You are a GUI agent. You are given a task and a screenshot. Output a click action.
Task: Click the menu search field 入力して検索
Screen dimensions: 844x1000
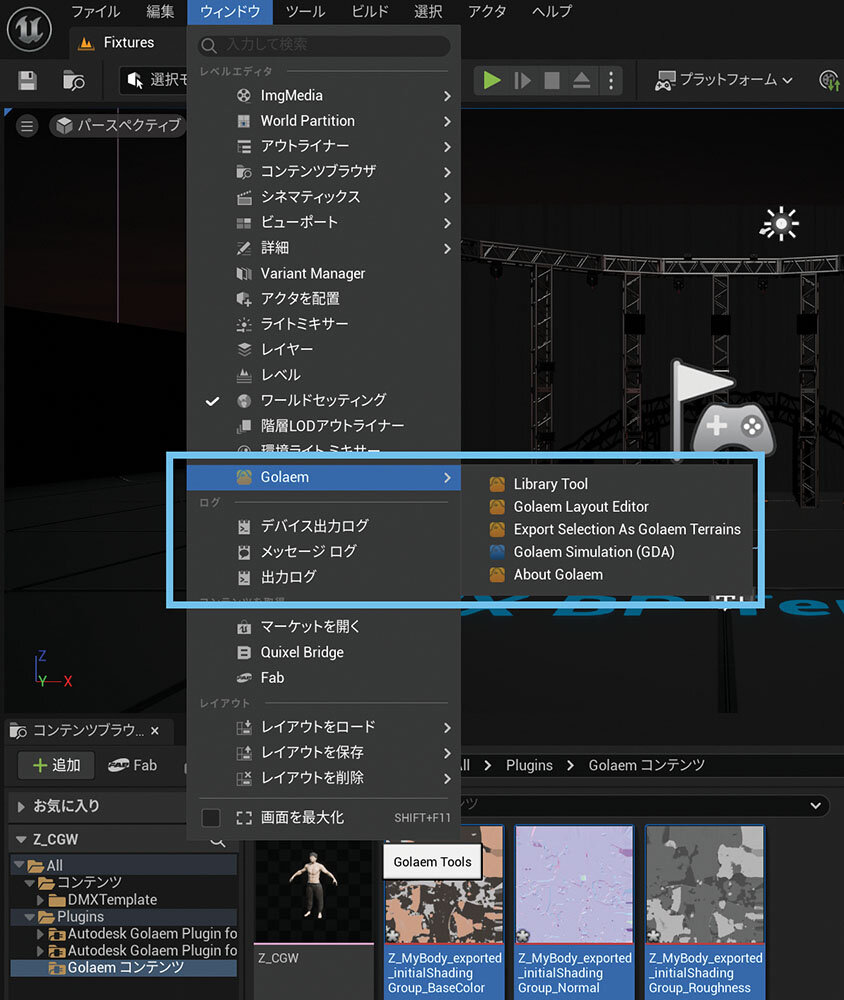[325, 45]
